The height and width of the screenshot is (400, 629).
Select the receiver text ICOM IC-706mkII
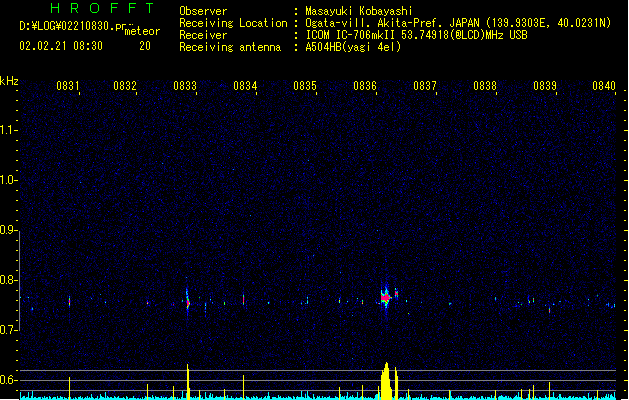(351, 35)
